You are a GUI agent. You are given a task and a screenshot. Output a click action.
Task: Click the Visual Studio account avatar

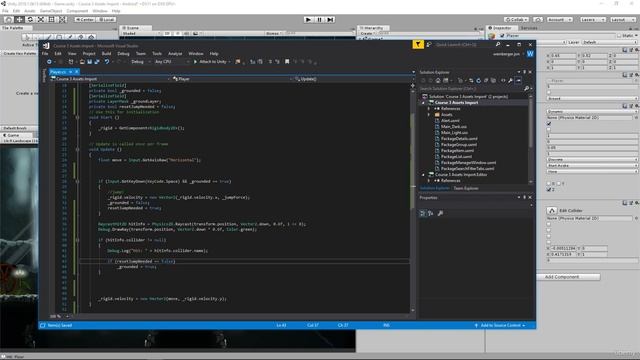(x=530, y=54)
